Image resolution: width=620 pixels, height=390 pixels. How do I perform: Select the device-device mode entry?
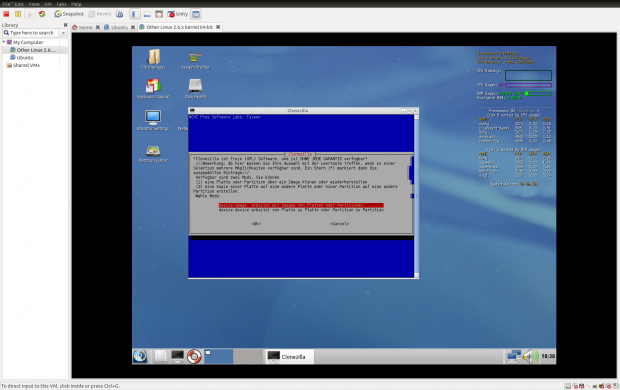coord(301,210)
